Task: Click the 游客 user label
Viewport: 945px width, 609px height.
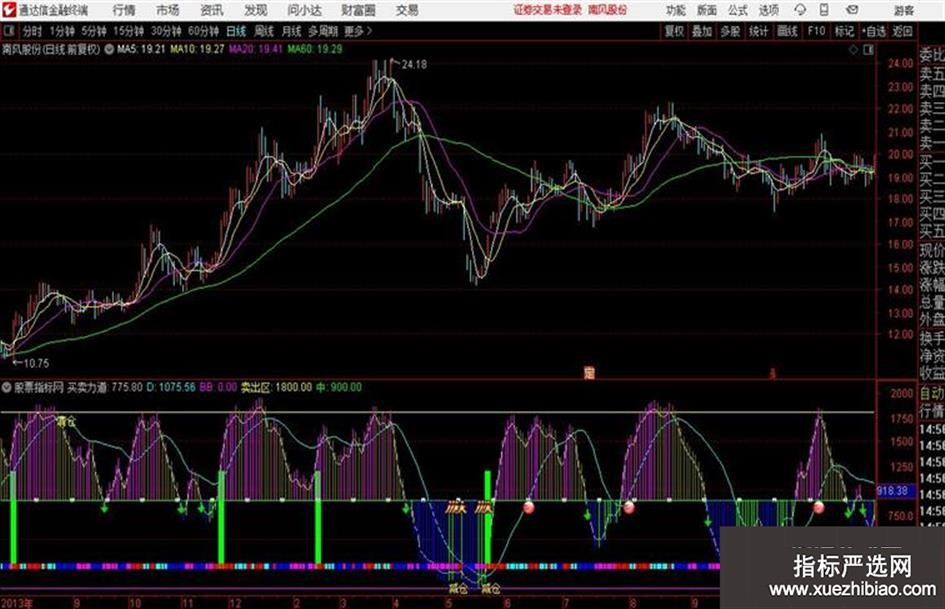Action: pyautogui.click(x=903, y=10)
